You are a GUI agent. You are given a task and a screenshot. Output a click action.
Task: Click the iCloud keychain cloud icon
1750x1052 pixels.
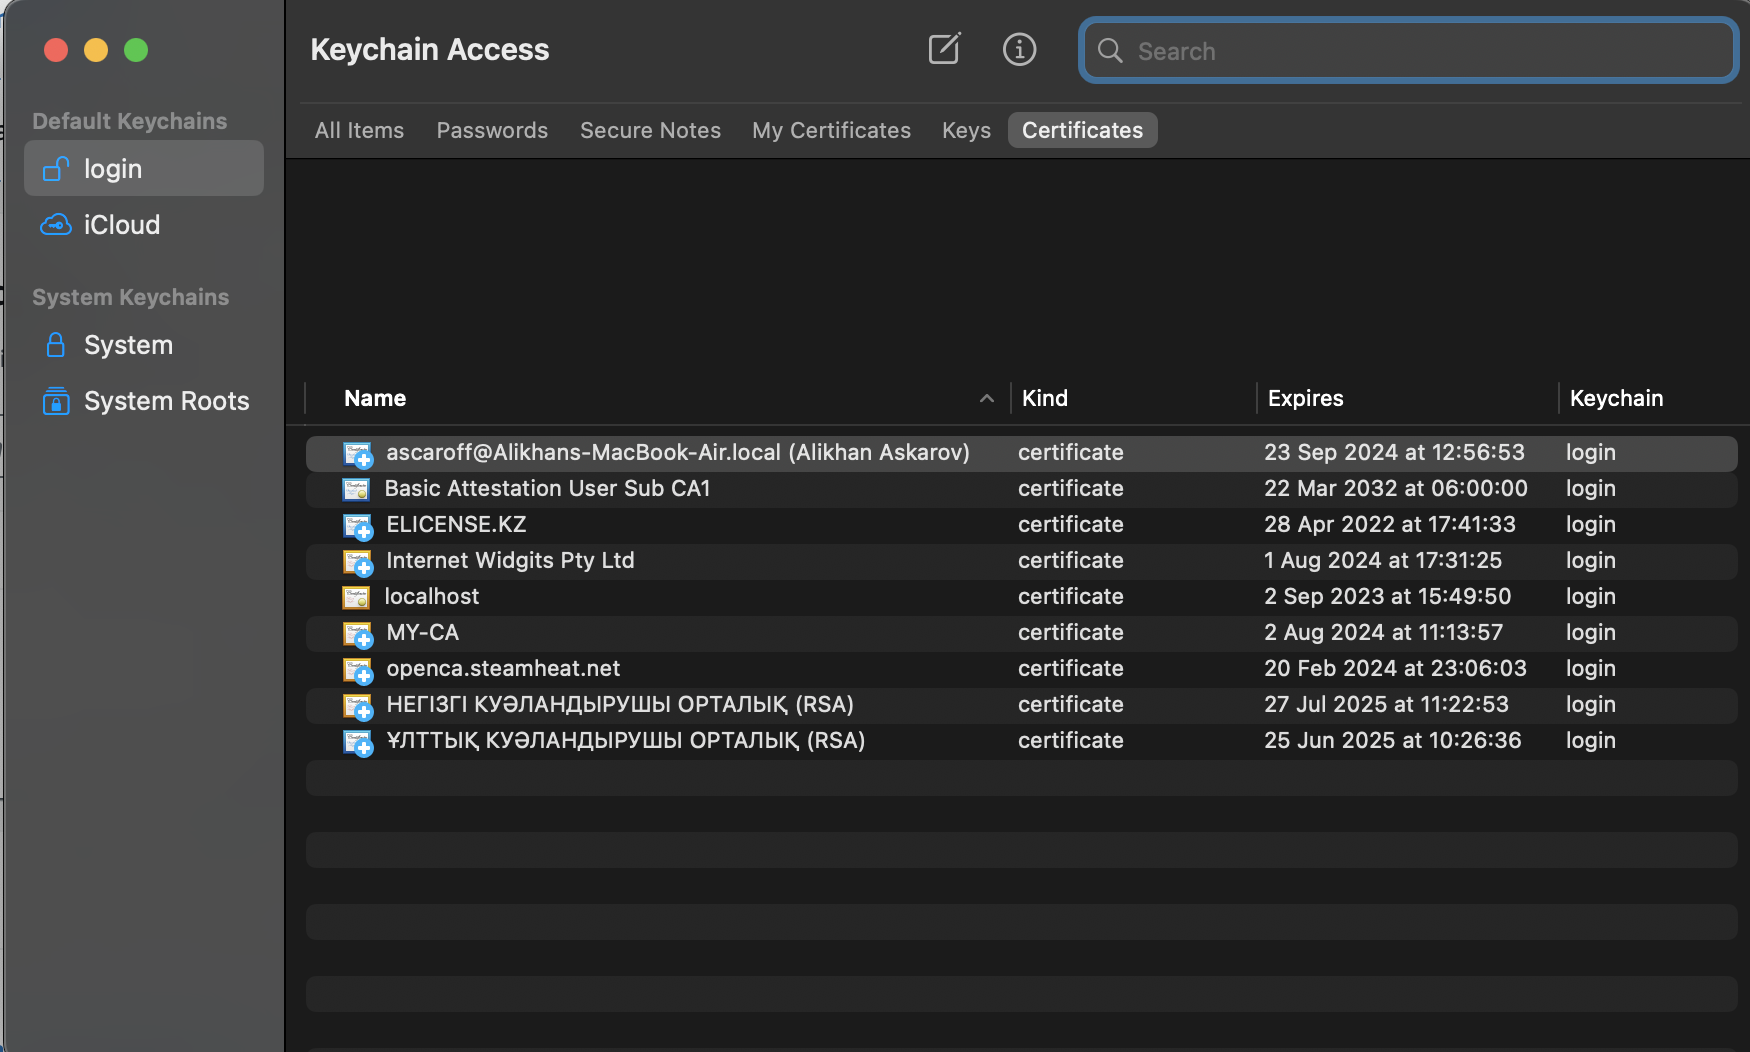(x=56, y=225)
